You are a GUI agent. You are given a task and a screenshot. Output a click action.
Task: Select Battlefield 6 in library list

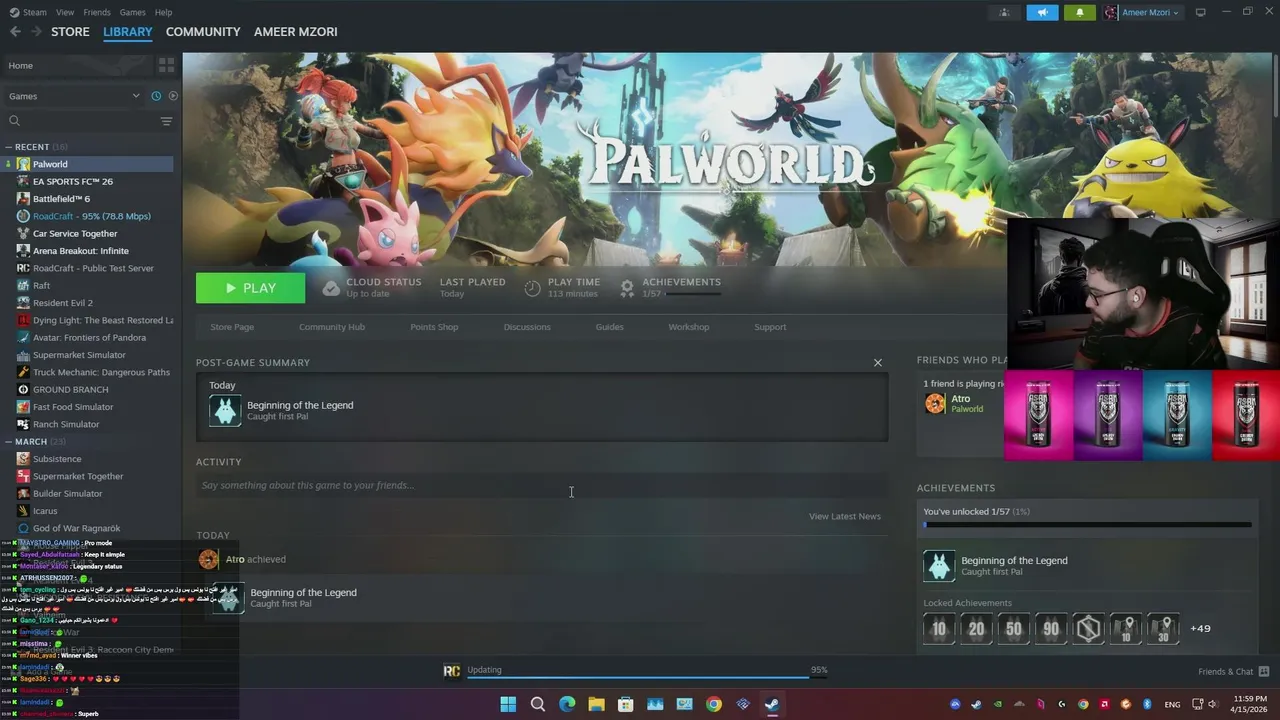click(61, 199)
